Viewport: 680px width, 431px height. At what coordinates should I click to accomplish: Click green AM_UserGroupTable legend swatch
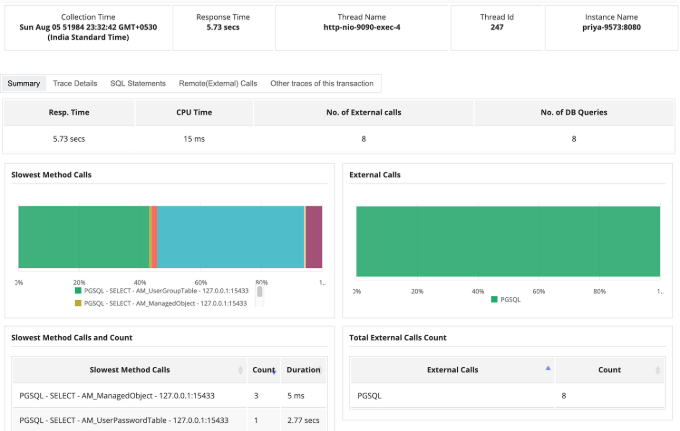tap(78, 290)
